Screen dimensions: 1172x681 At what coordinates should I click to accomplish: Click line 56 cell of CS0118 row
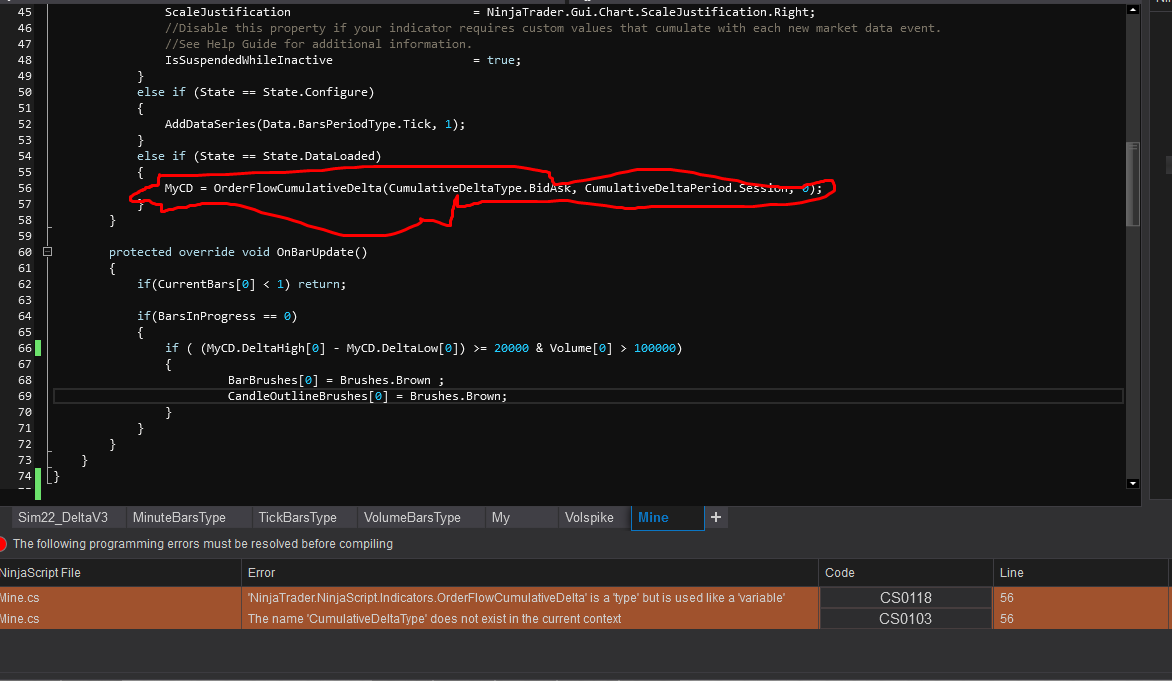[1080, 597]
